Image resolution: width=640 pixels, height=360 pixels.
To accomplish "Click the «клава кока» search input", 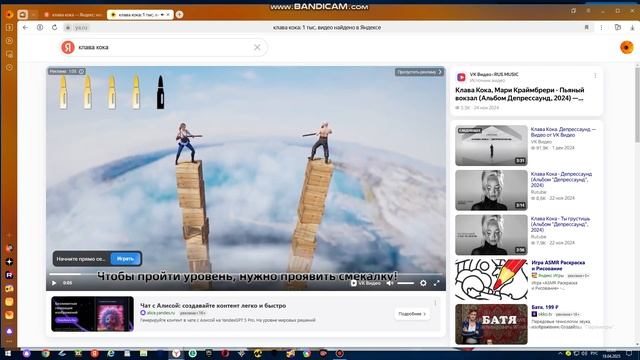I will [x=163, y=47].
